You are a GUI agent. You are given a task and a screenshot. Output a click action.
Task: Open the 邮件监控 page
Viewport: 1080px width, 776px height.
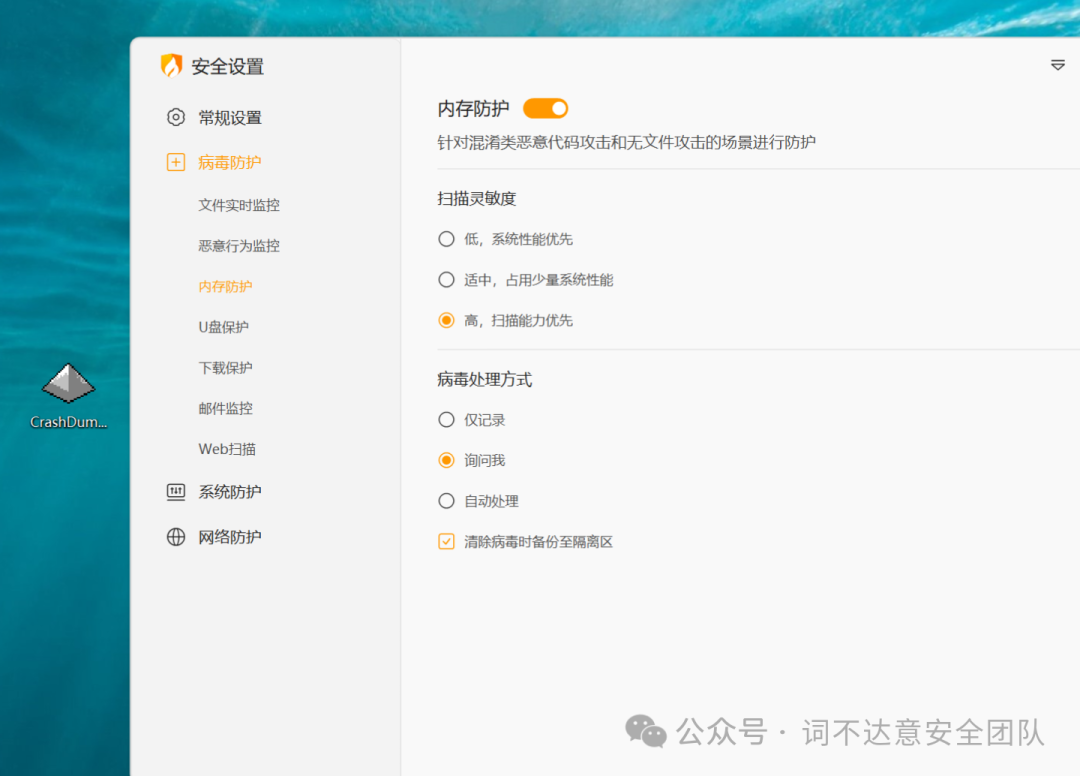(225, 408)
